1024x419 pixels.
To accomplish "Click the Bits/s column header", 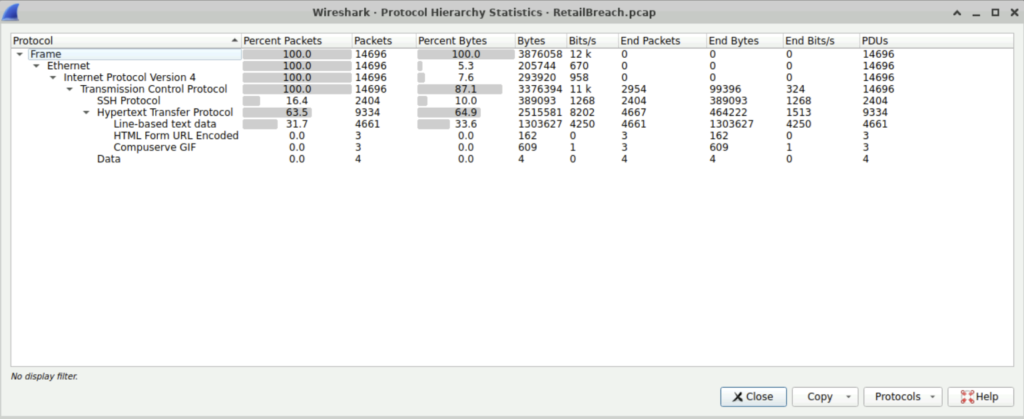I will coord(582,41).
